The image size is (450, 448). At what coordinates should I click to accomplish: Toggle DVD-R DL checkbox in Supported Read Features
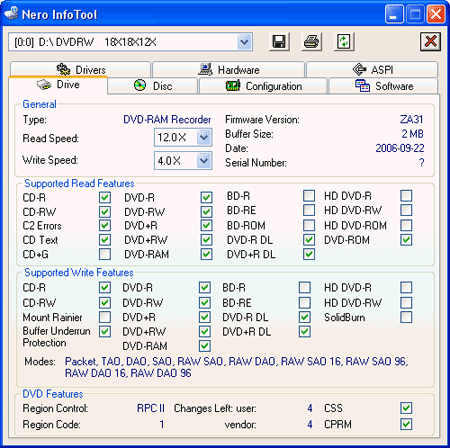tap(309, 240)
